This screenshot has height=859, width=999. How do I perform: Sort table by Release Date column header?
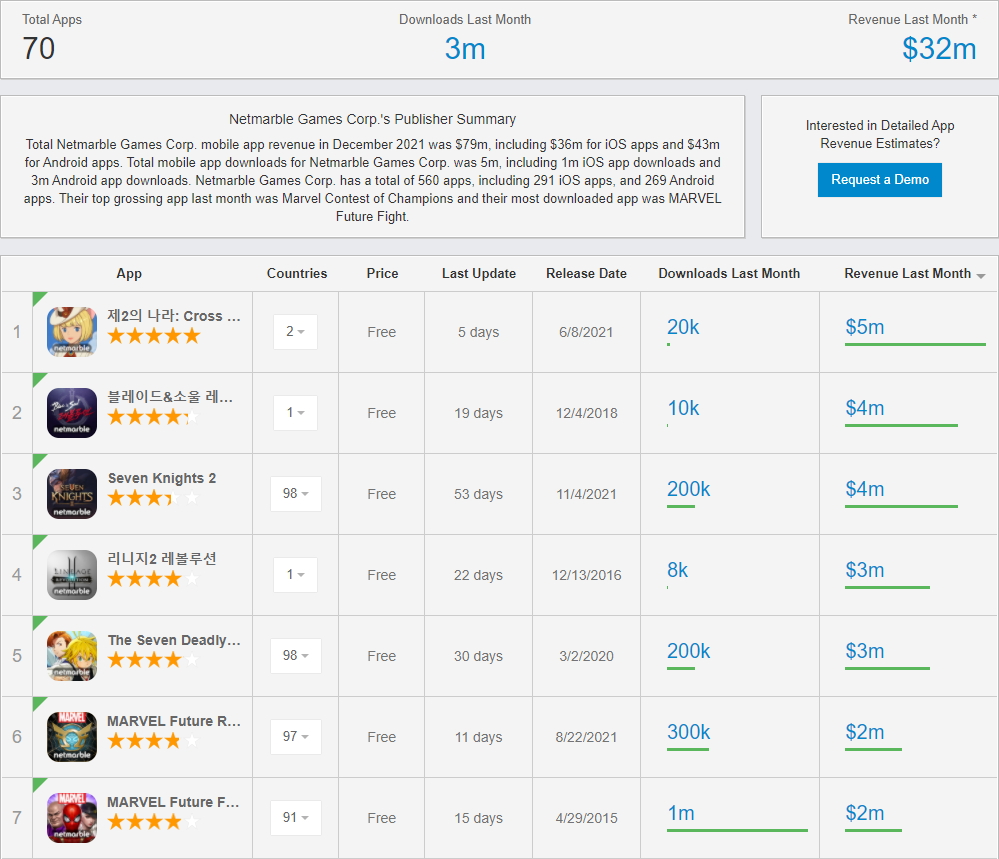(x=586, y=273)
